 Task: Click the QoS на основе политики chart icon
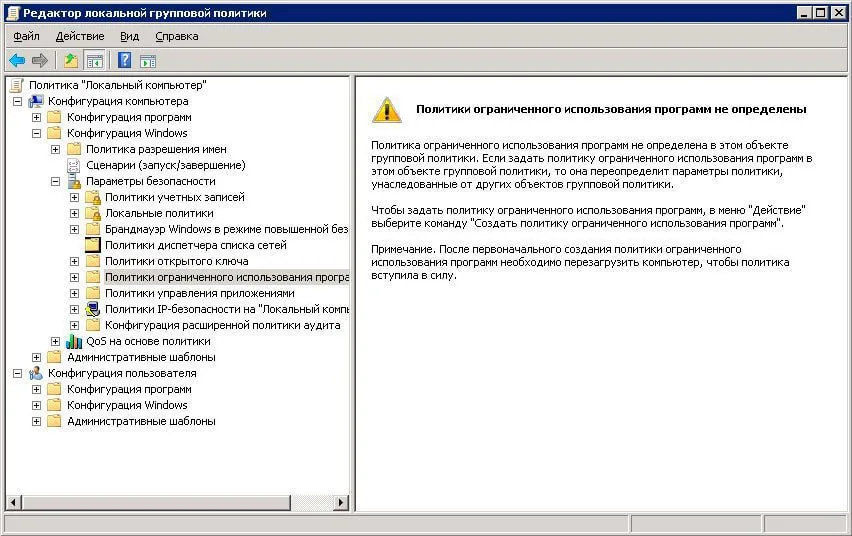pyautogui.click(x=74, y=341)
